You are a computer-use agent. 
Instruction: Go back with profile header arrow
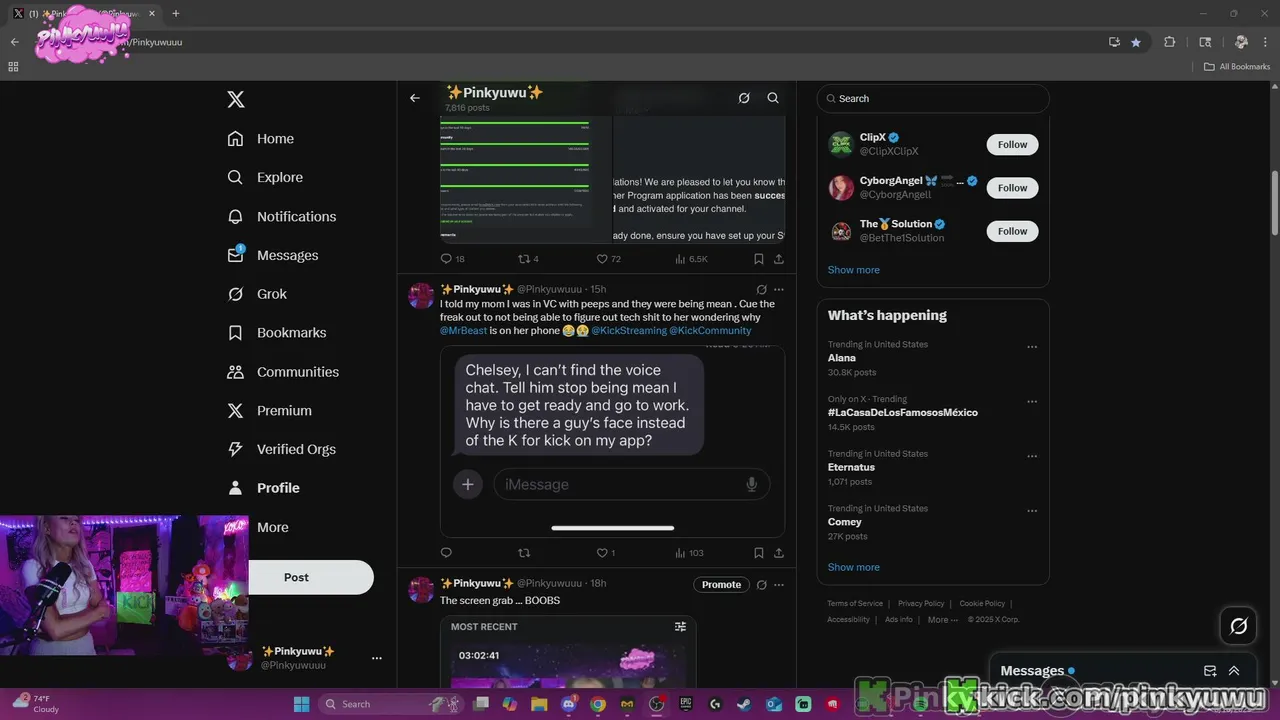(x=415, y=98)
